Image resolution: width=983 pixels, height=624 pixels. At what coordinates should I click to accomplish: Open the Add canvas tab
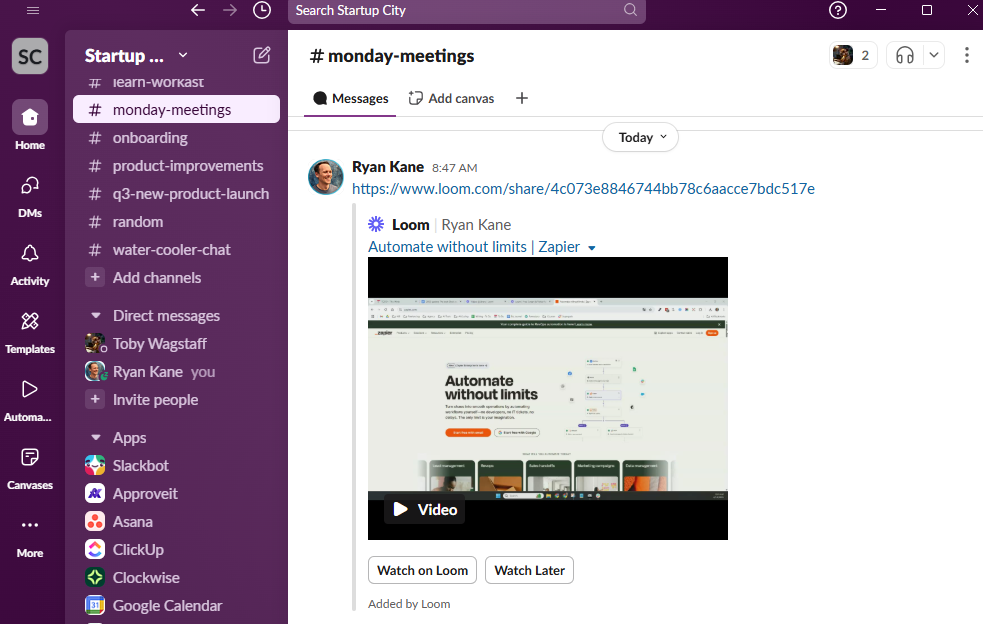451,98
